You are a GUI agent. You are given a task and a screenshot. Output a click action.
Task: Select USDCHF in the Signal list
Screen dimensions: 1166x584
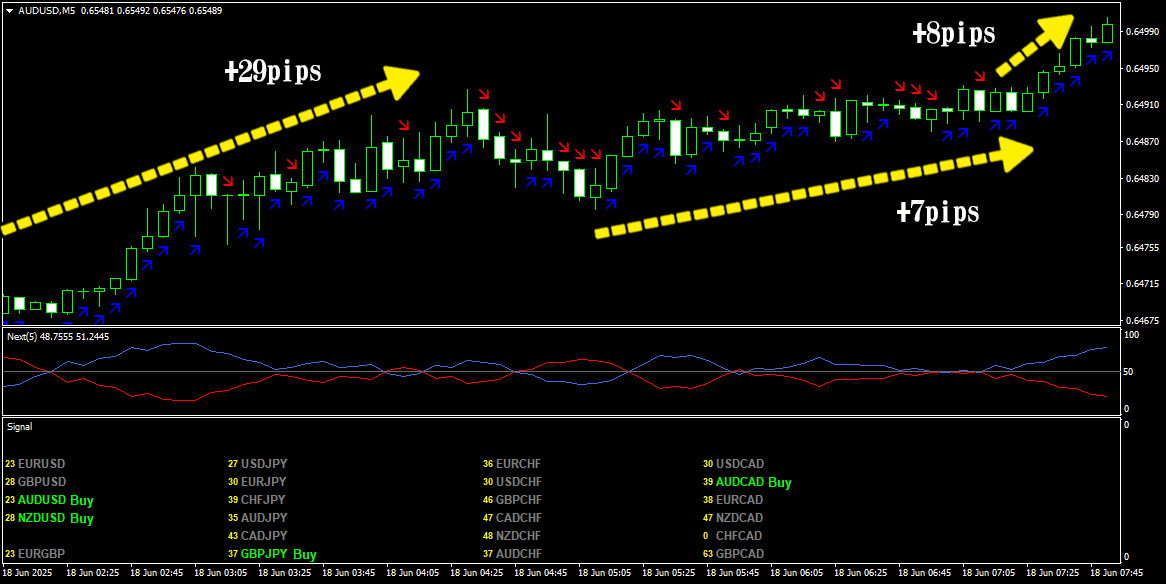coord(519,482)
